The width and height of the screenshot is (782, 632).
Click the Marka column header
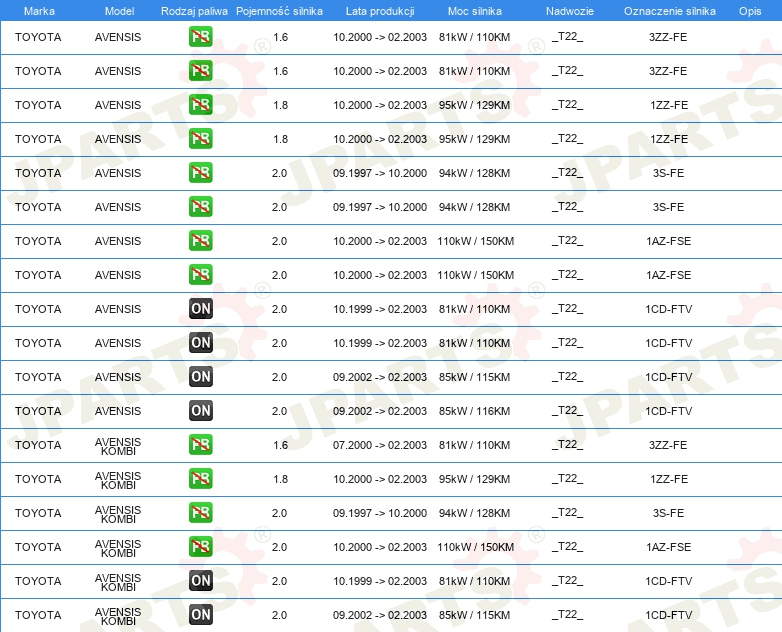(39, 11)
